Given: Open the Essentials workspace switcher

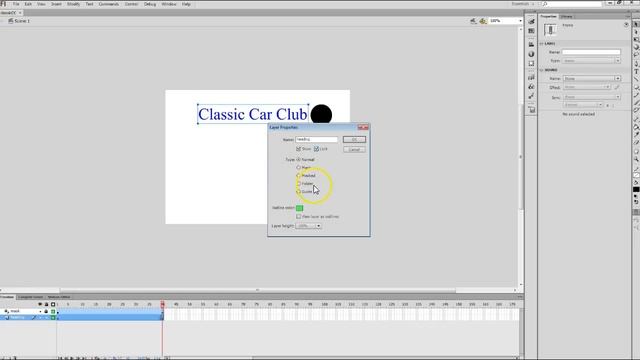Looking at the screenshot, I should (x=524, y=4).
